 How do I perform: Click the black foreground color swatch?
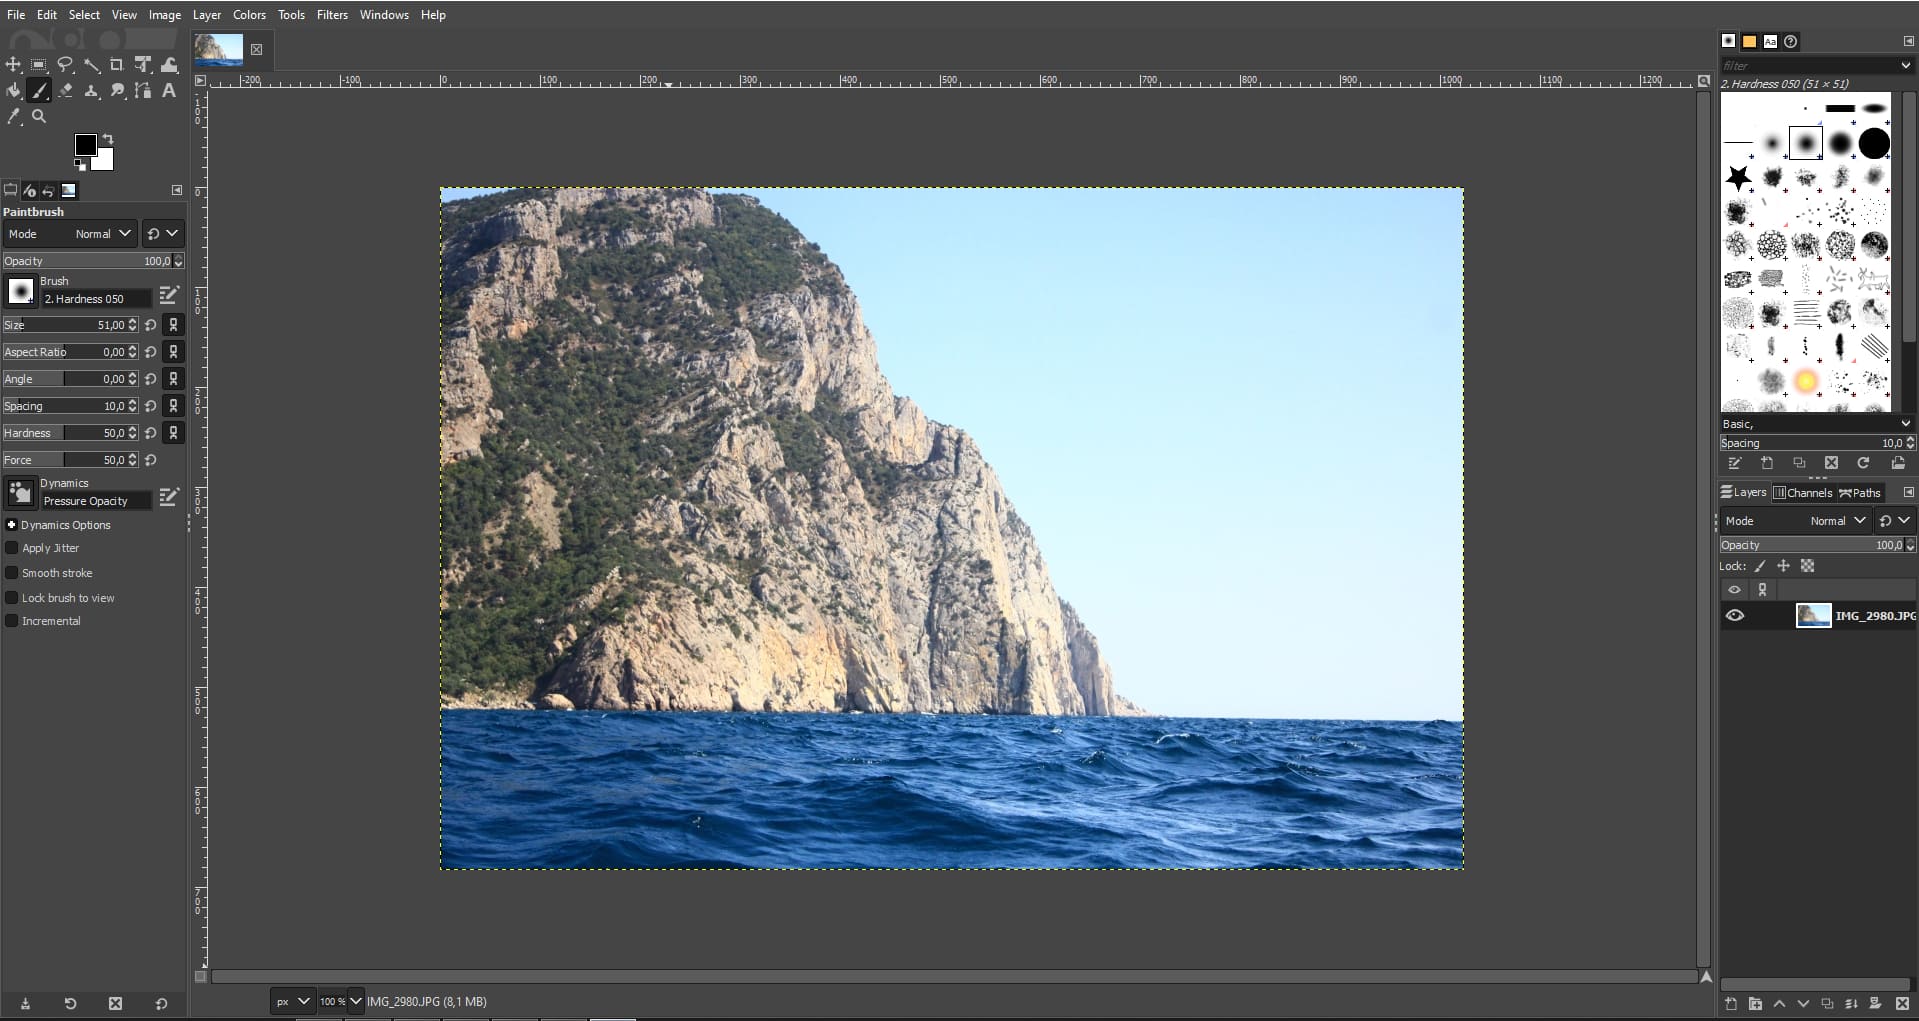[85, 145]
